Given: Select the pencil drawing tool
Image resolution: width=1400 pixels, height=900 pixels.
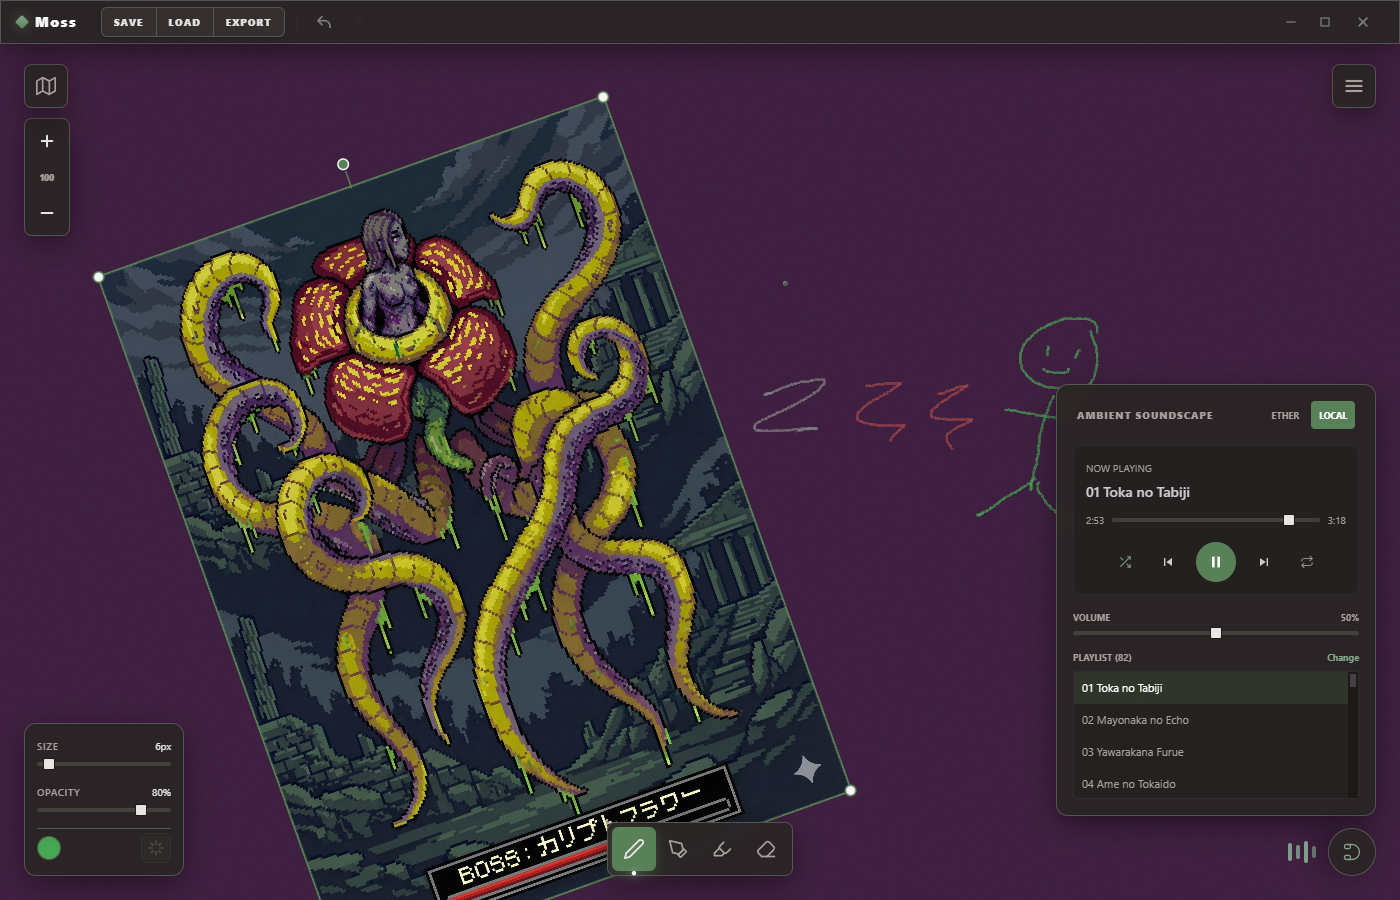Looking at the screenshot, I should click(x=634, y=849).
